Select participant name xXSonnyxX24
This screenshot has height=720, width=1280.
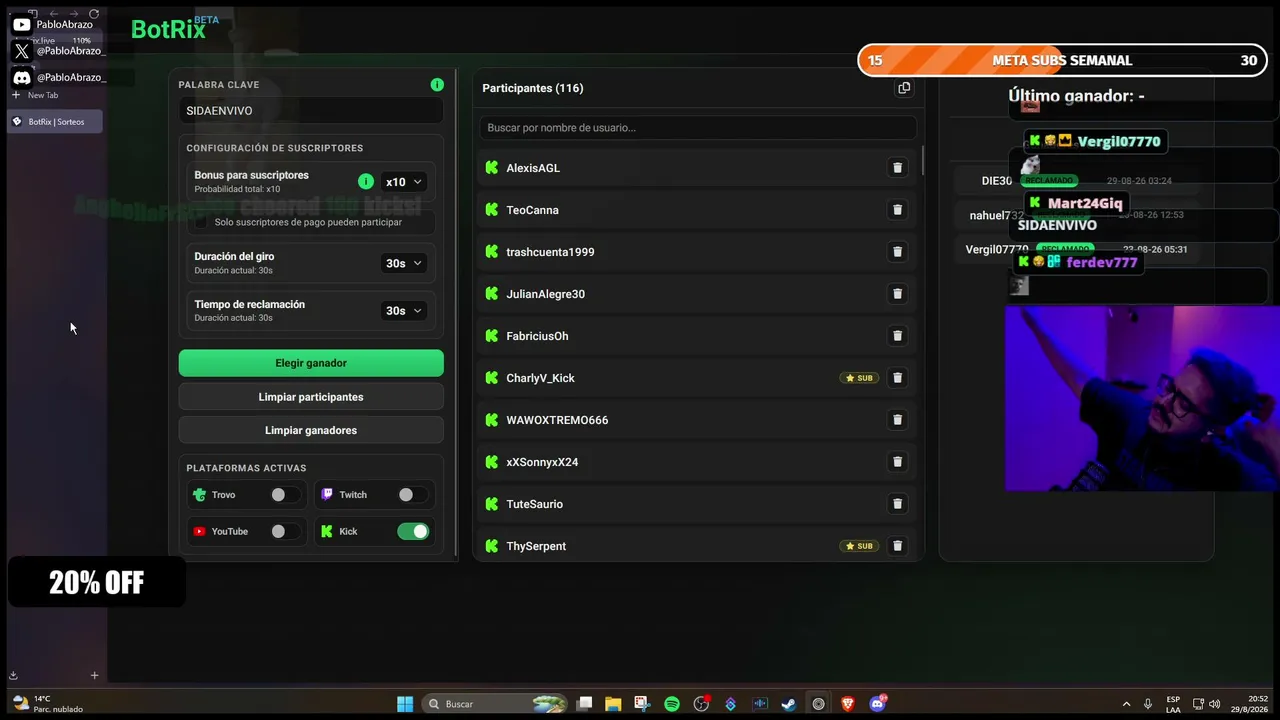[x=542, y=462]
